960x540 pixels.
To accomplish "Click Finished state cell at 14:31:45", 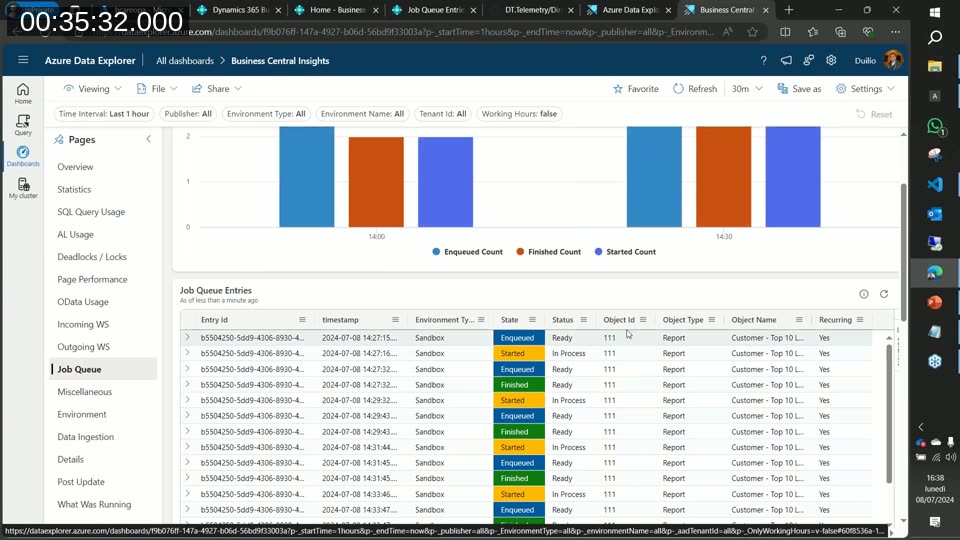I will (x=519, y=479).
